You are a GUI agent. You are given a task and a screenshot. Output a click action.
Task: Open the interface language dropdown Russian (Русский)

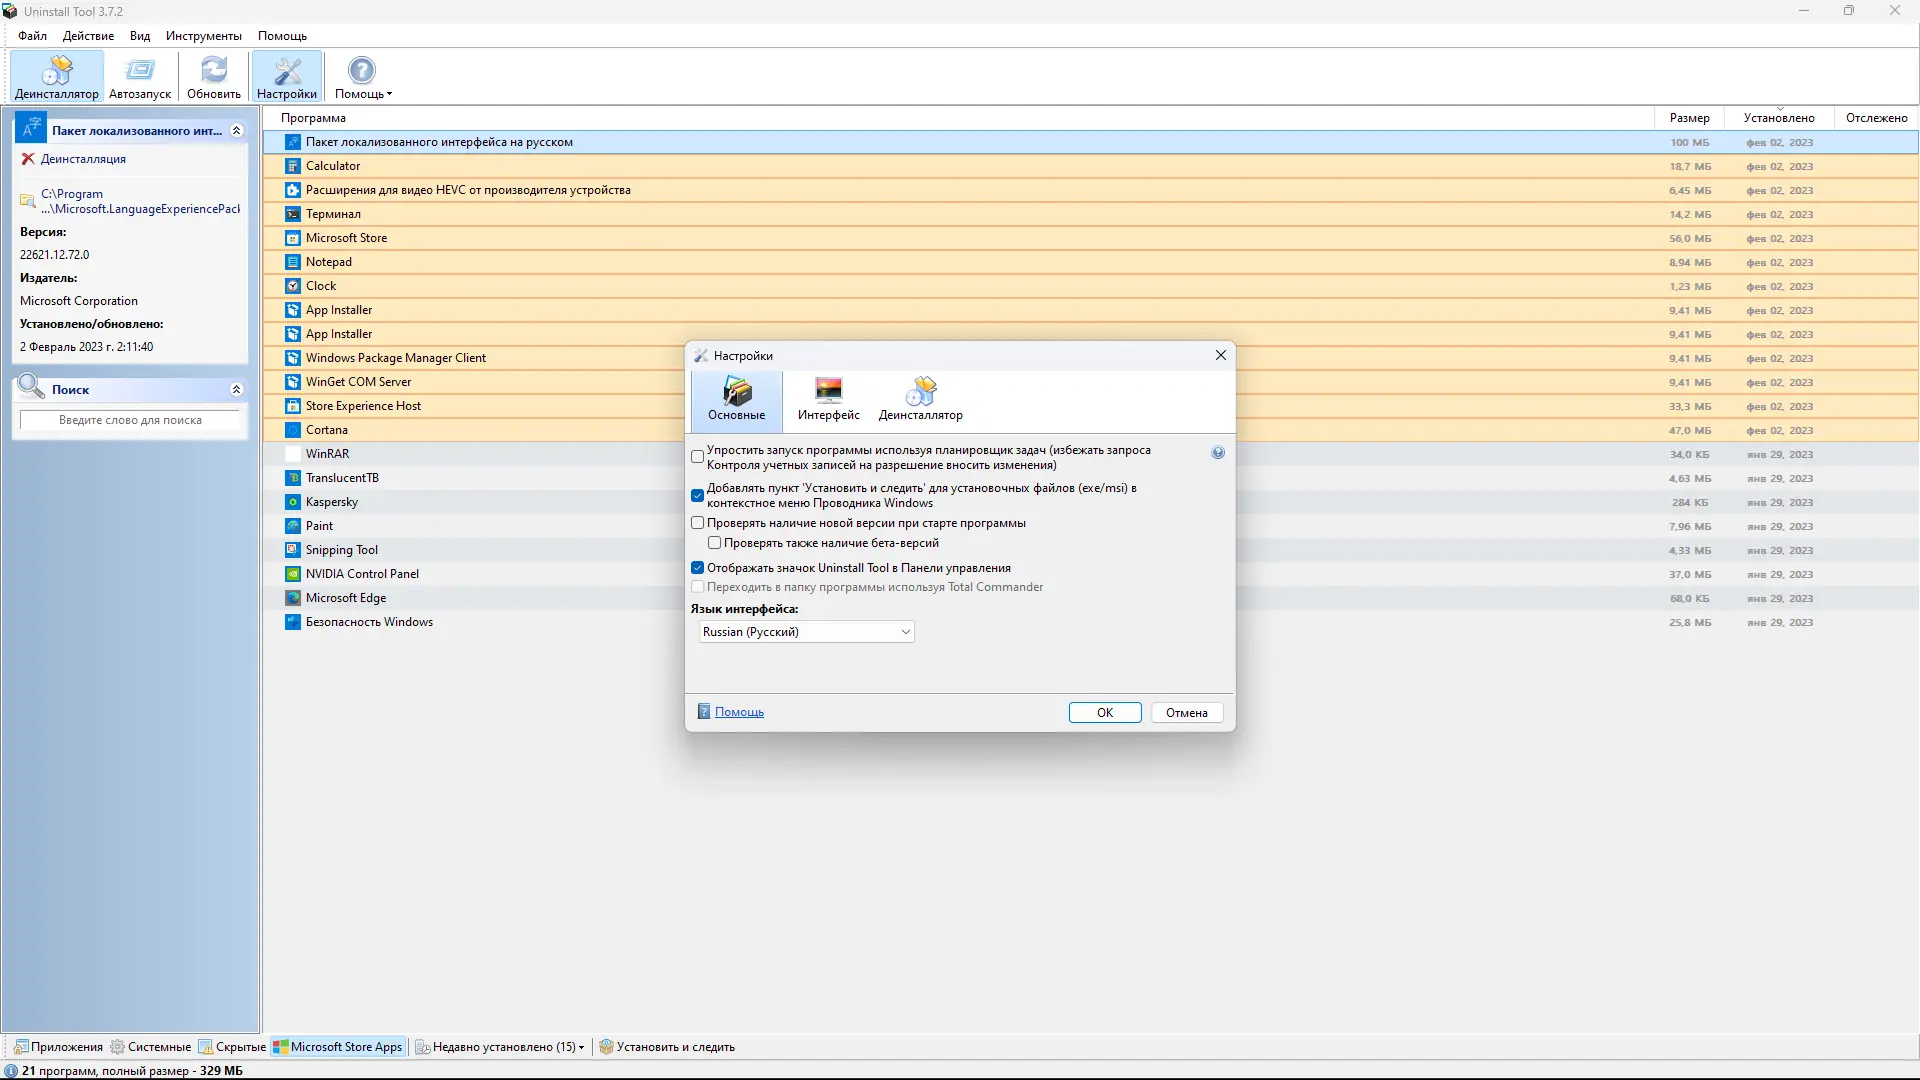coord(806,632)
